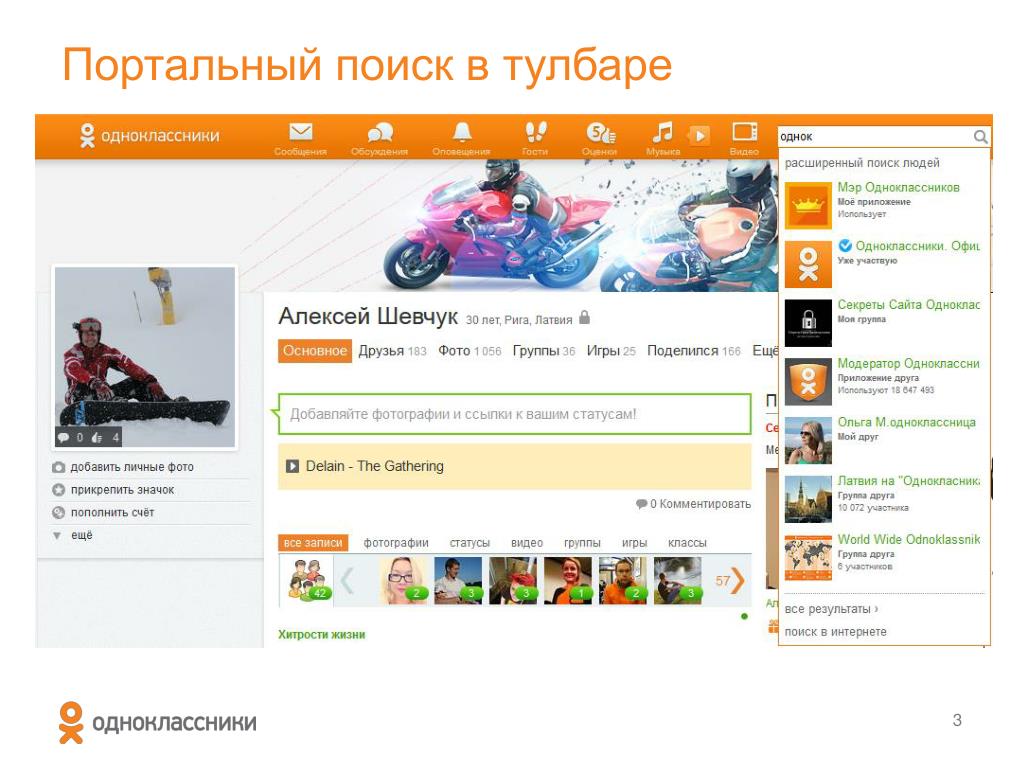Open the Сообщения envelope icon
This screenshot has height=768, width=1024.
(x=300, y=133)
